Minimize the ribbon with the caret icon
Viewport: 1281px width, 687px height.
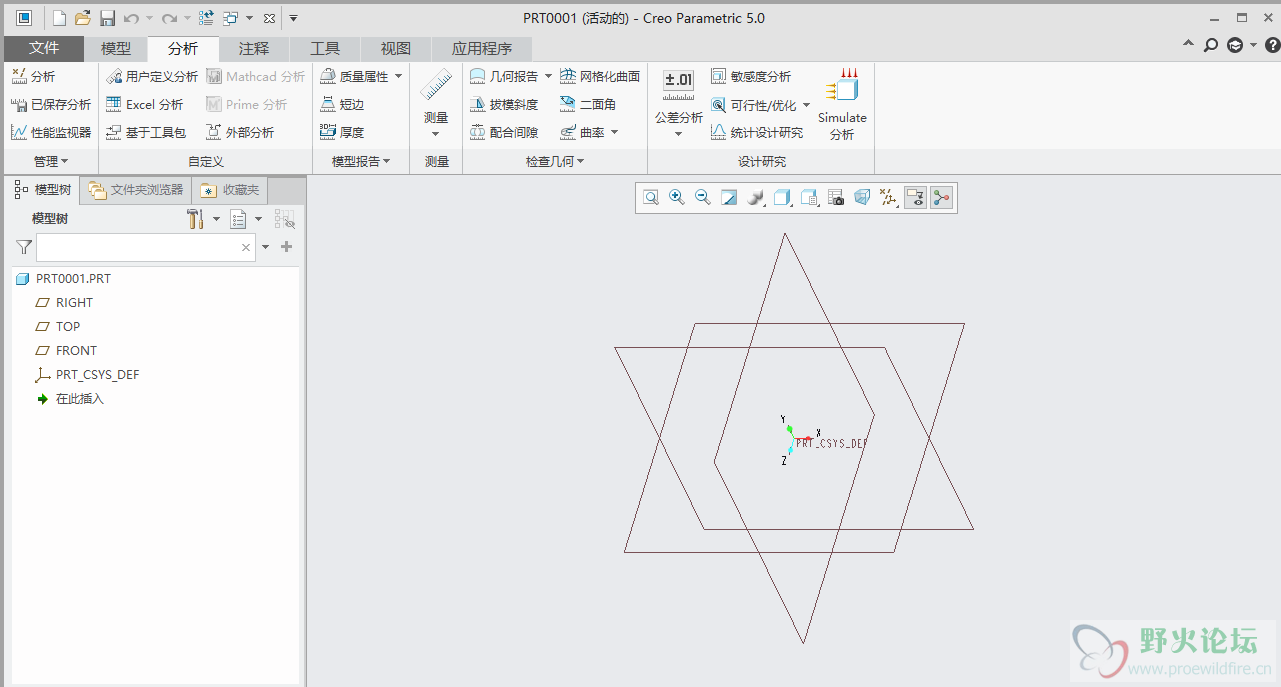coord(1188,45)
